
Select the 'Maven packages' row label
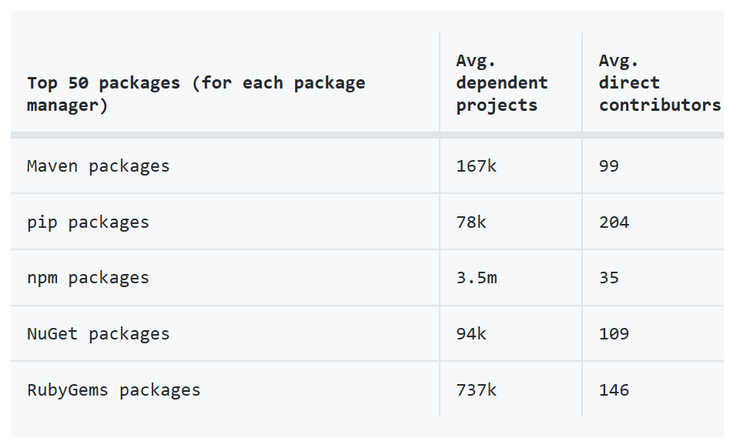[98, 166]
